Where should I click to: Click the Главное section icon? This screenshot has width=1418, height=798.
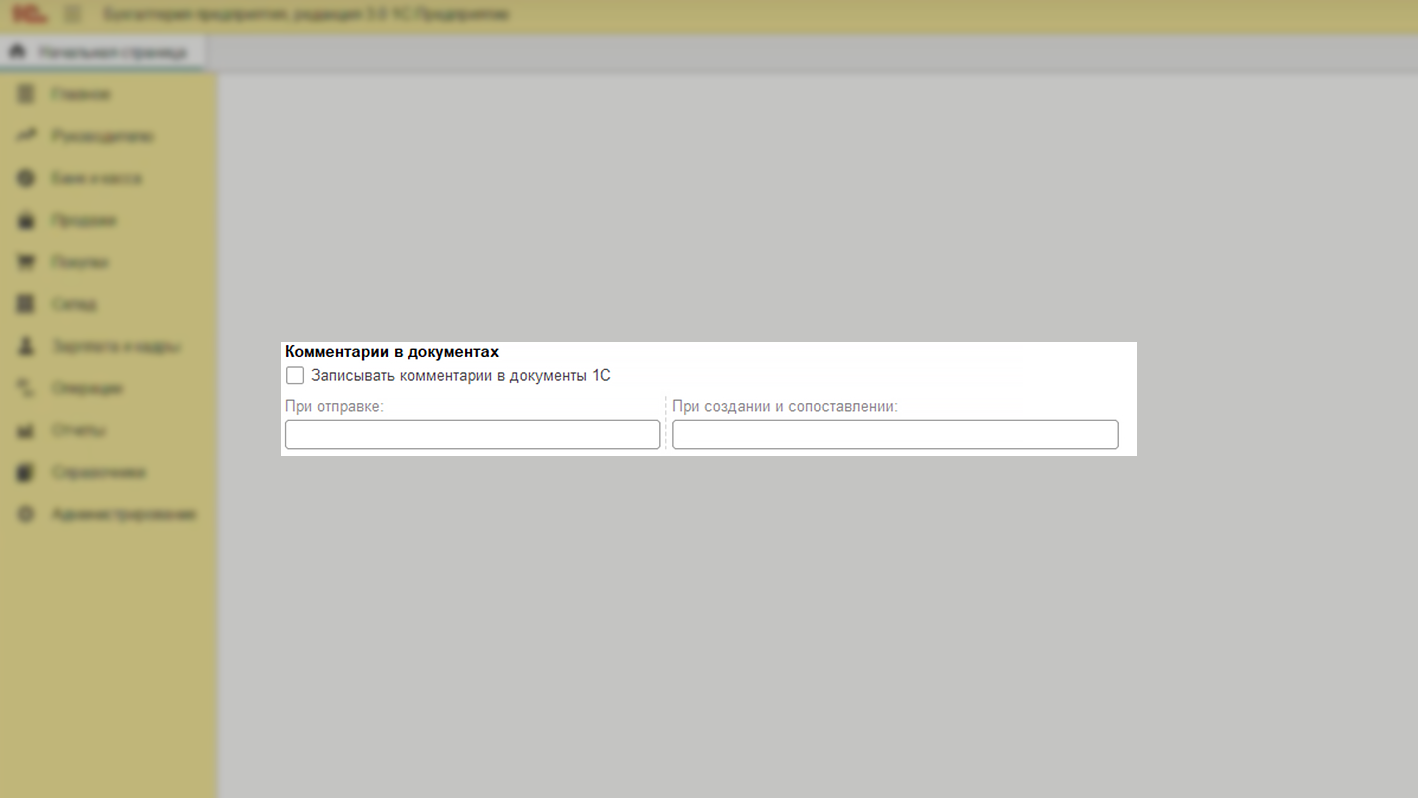[x=27, y=94]
